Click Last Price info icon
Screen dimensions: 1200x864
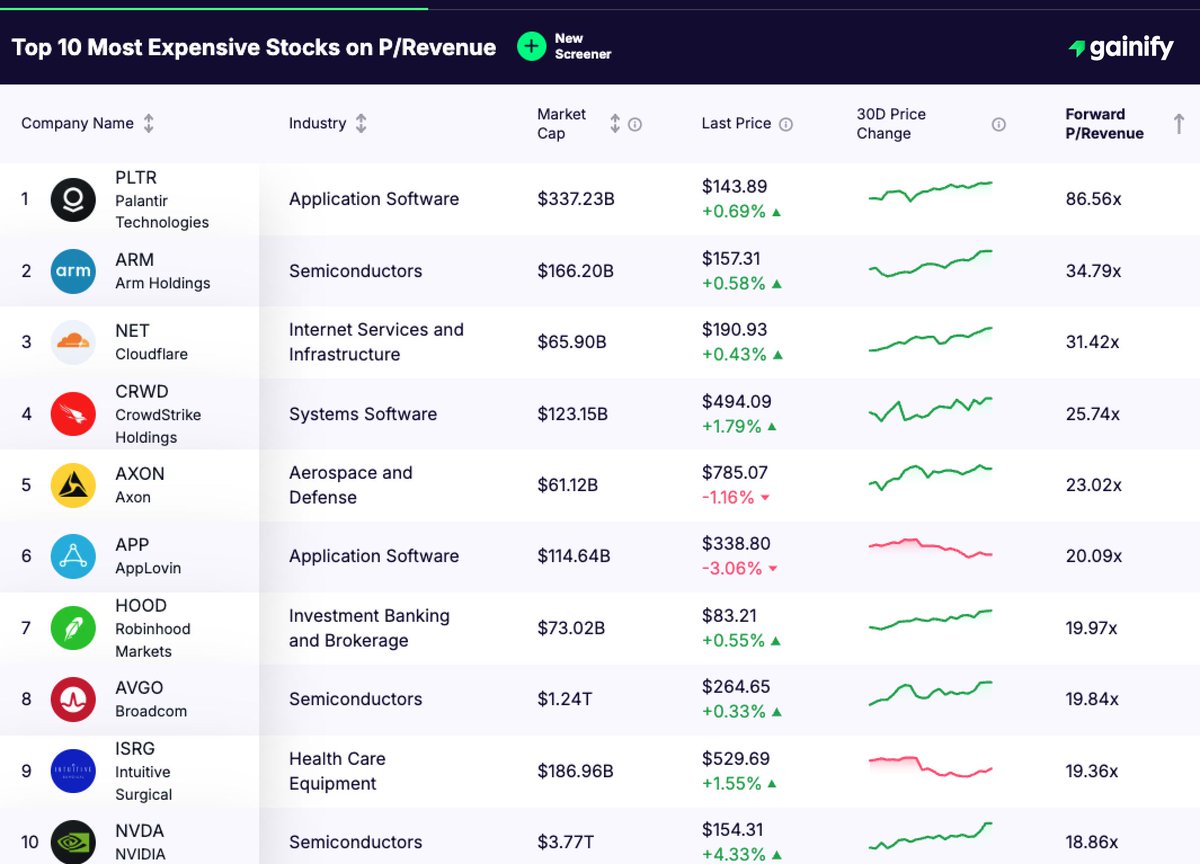pos(786,124)
